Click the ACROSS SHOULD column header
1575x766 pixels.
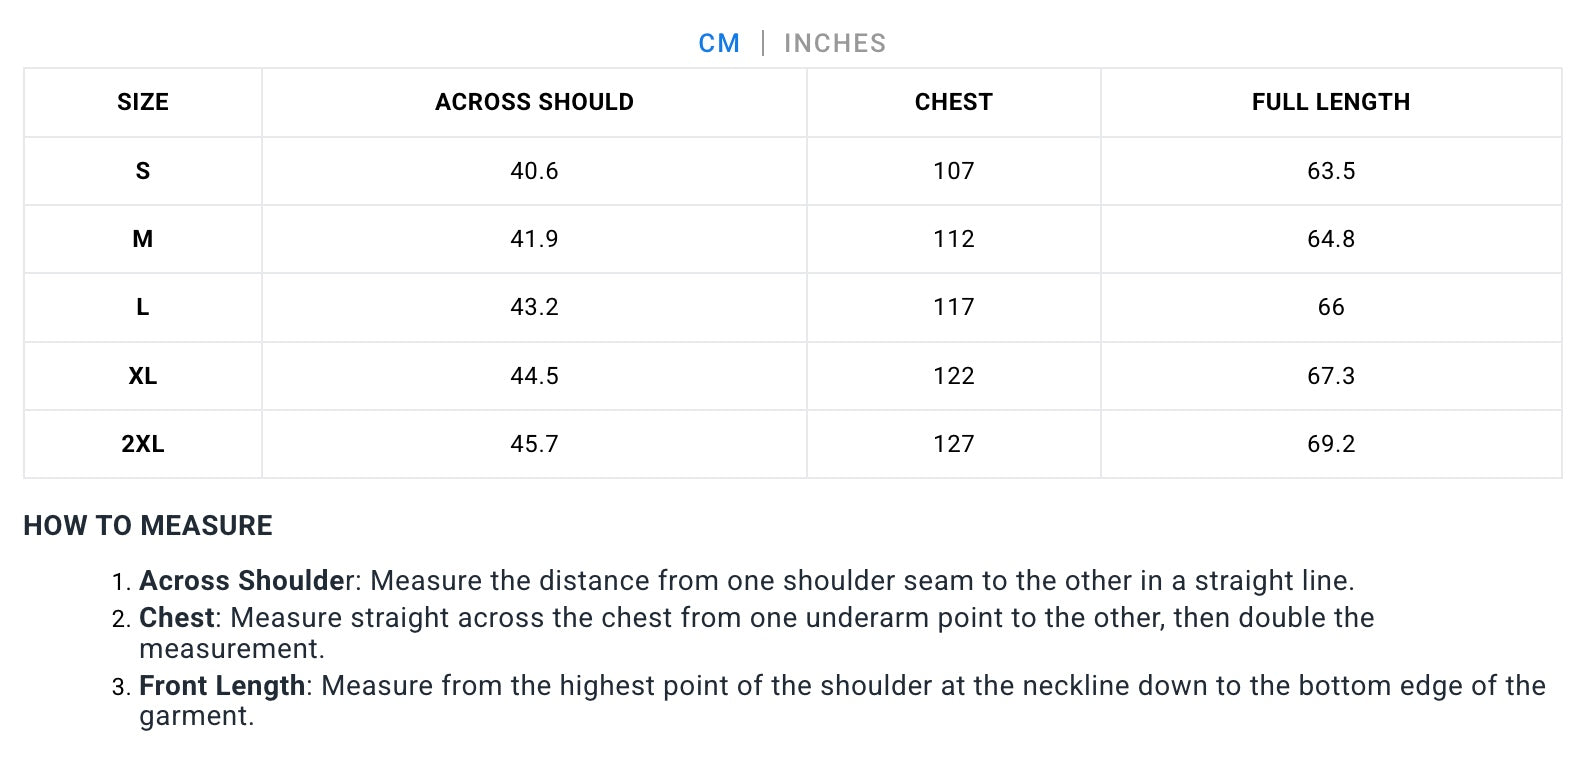534,102
